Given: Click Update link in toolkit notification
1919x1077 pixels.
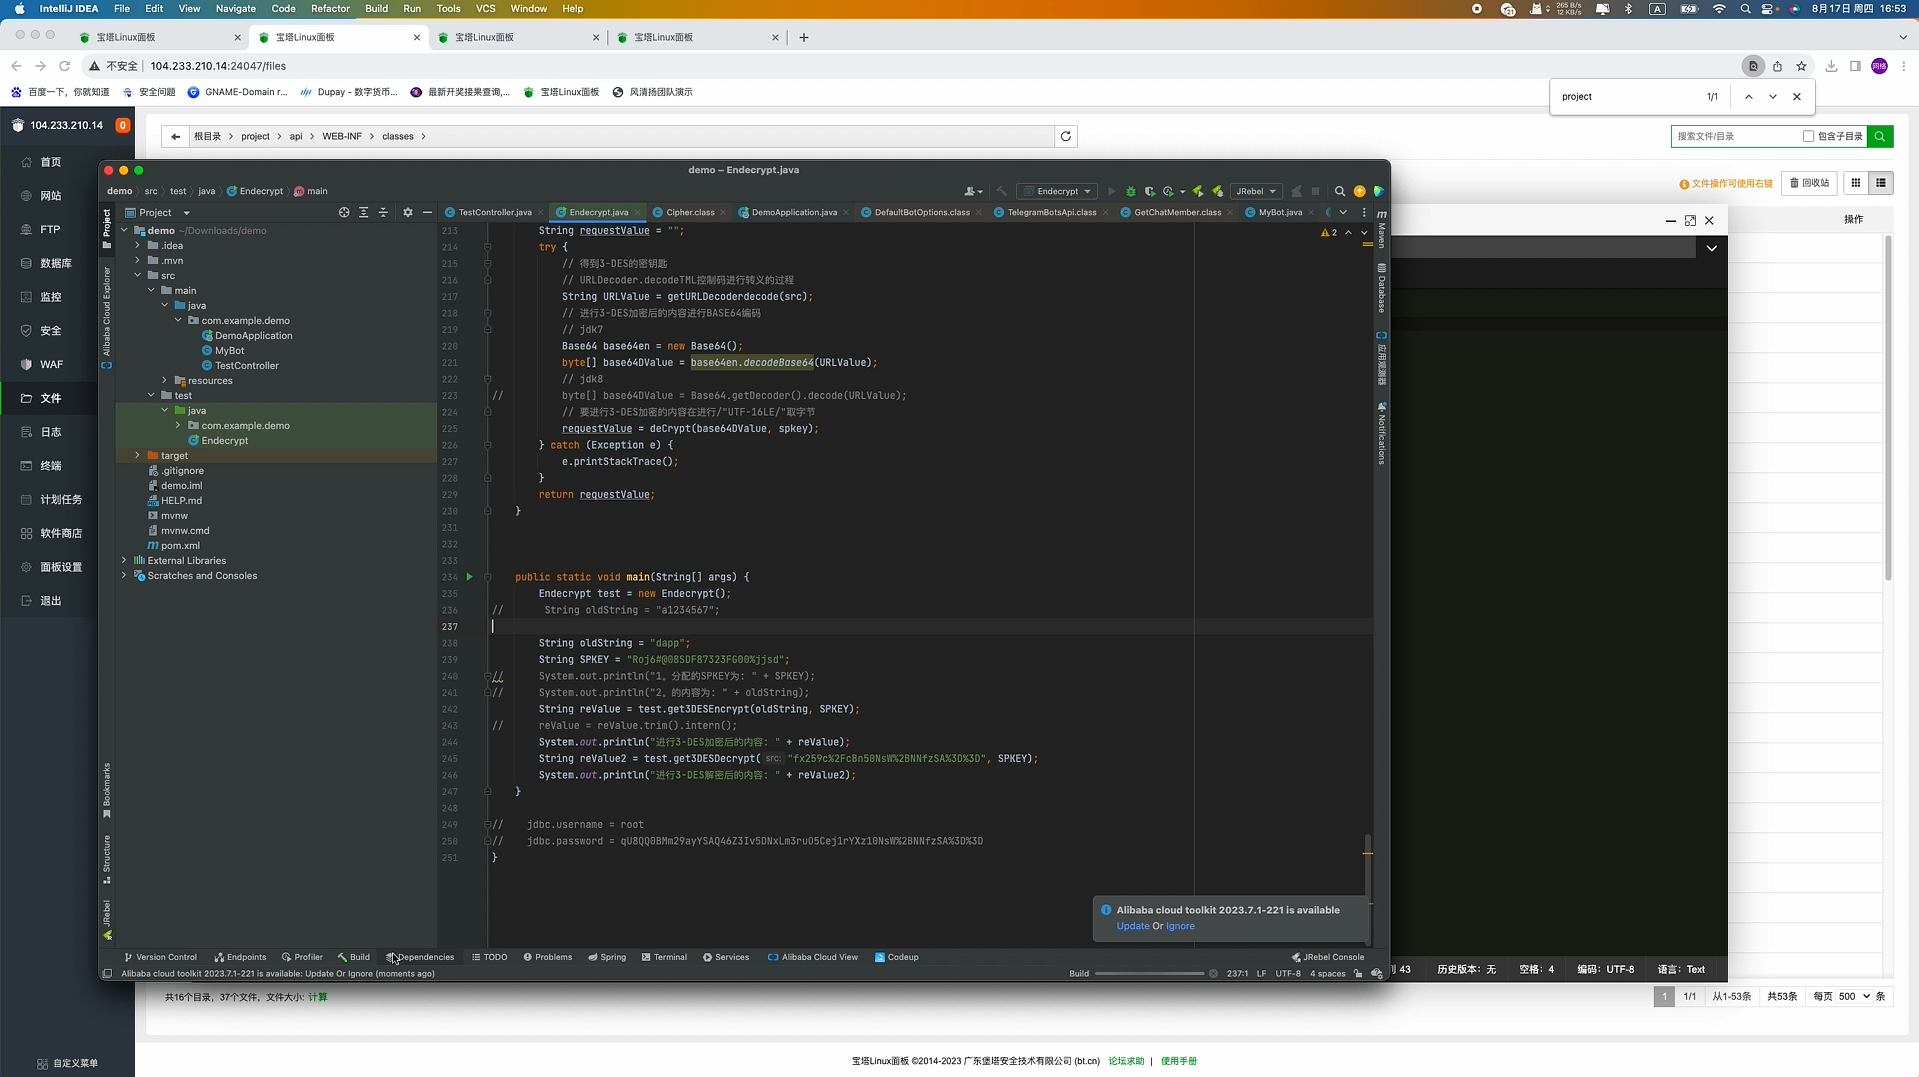Looking at the screenshot, I should click(1132, 927).
